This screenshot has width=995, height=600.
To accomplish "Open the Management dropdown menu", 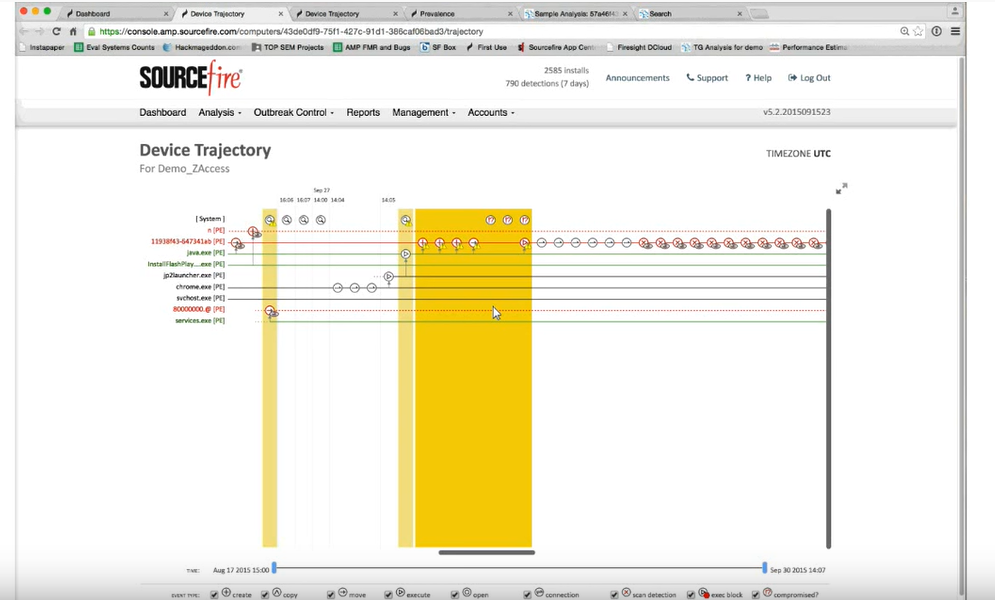I will (424, 112).
